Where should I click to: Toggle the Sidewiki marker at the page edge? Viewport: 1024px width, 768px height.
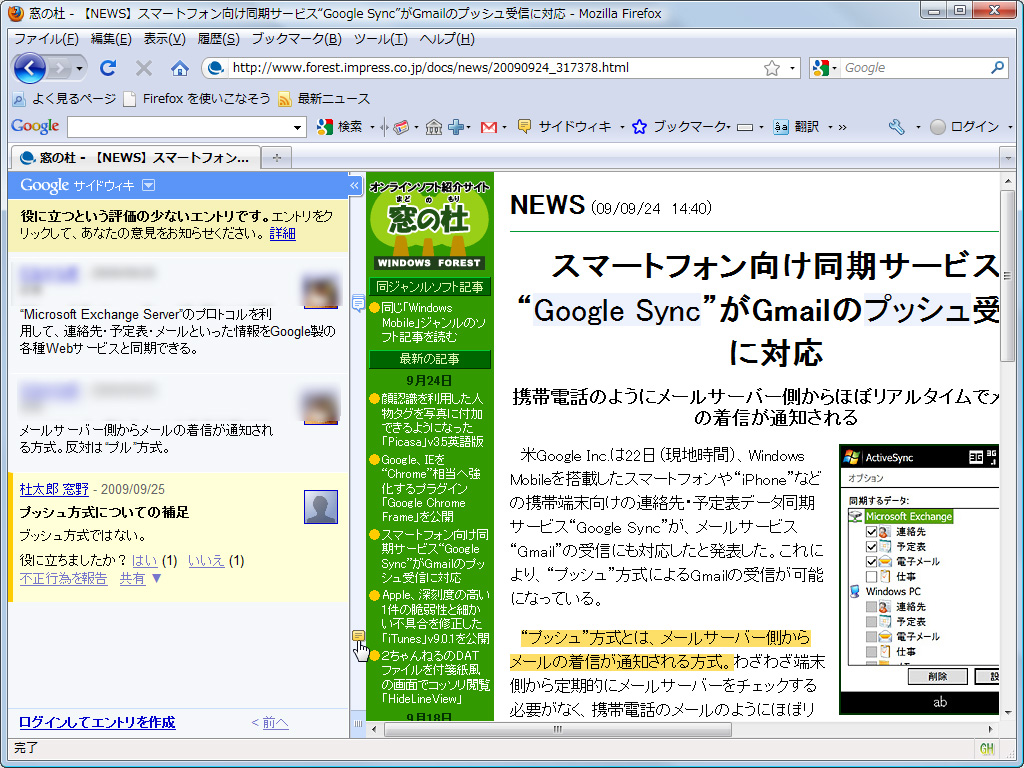358,636
